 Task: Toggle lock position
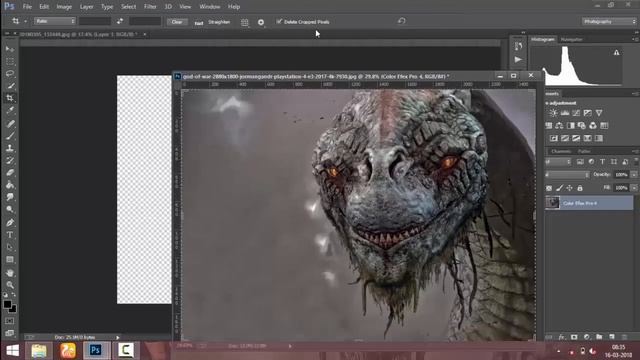click(569, 188)
